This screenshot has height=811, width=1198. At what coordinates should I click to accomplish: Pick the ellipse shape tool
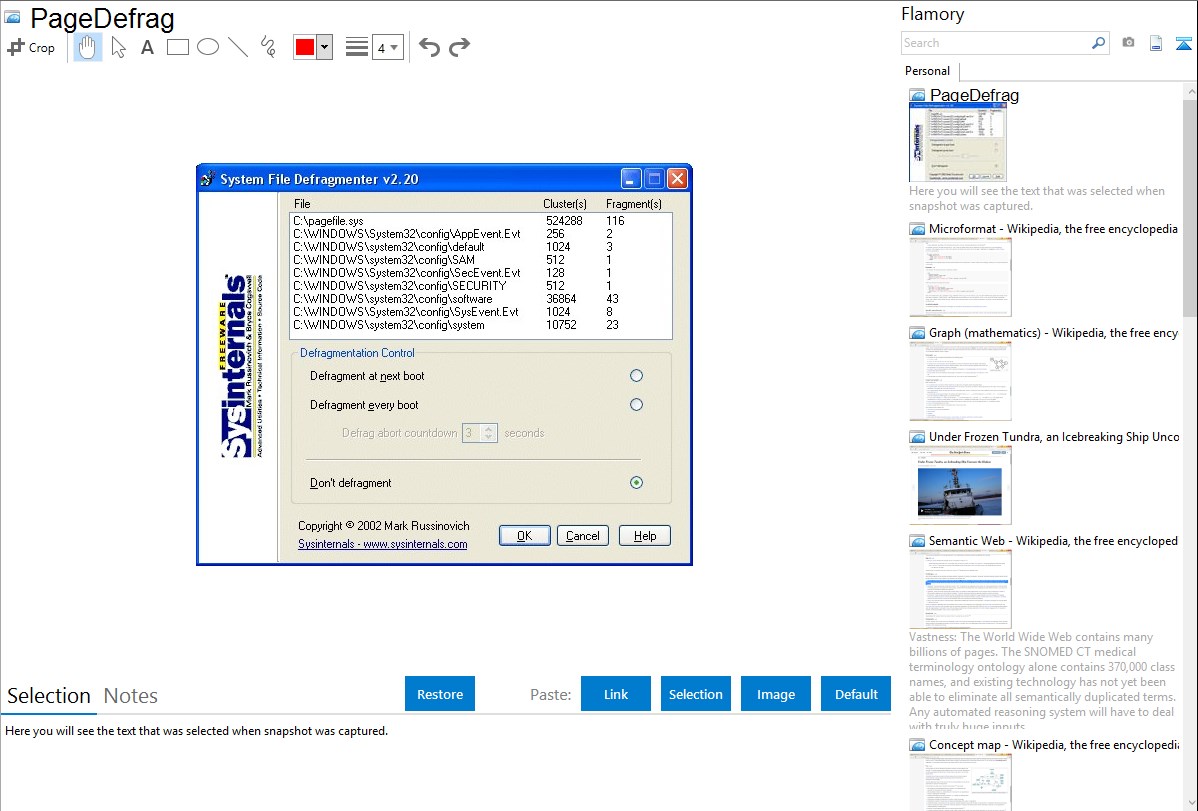208,47
